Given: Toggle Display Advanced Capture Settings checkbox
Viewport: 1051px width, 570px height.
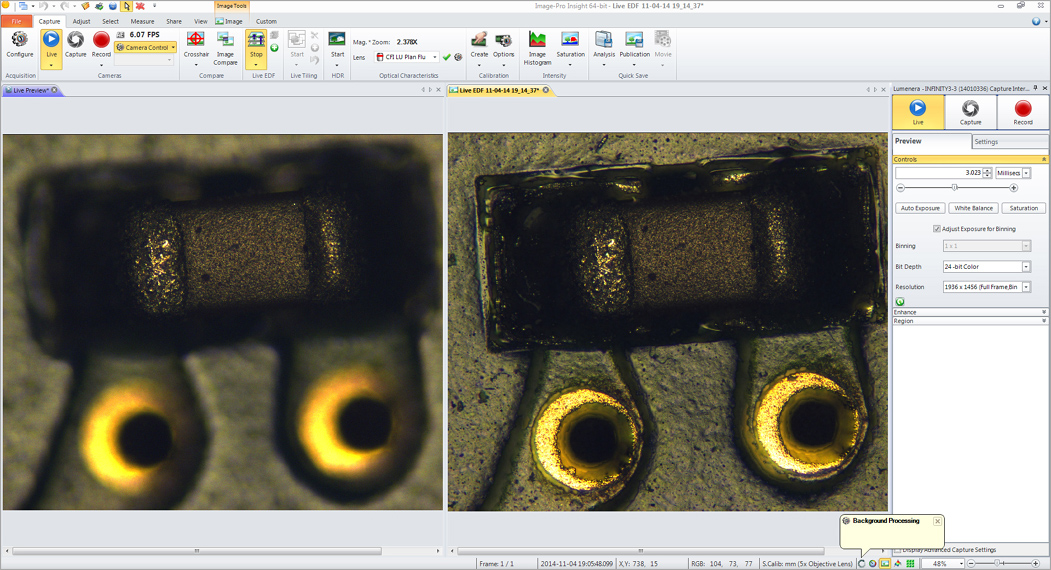Looking at the screenshot, I should 898,550.
